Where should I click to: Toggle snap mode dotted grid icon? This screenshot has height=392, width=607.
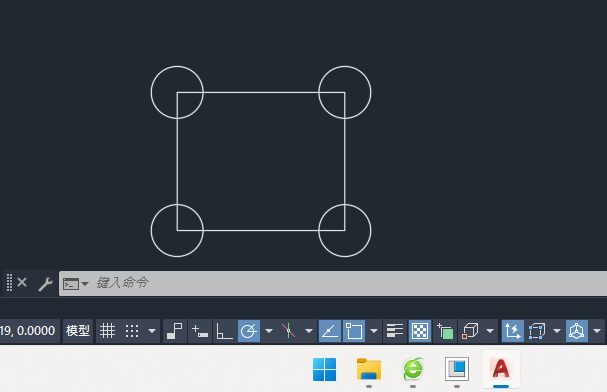click(132, 331)
